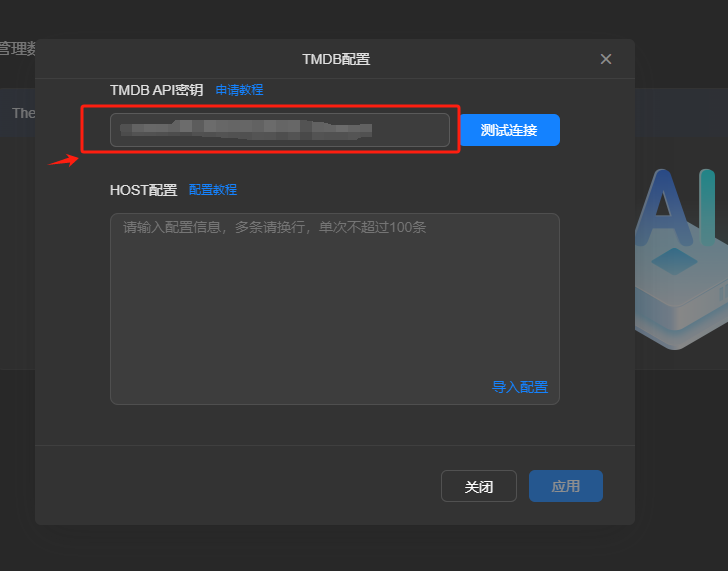Click the TMDB配置 dialog title
Image resolution: width=728 pixels, height=571 pixels.
point(336,59)
